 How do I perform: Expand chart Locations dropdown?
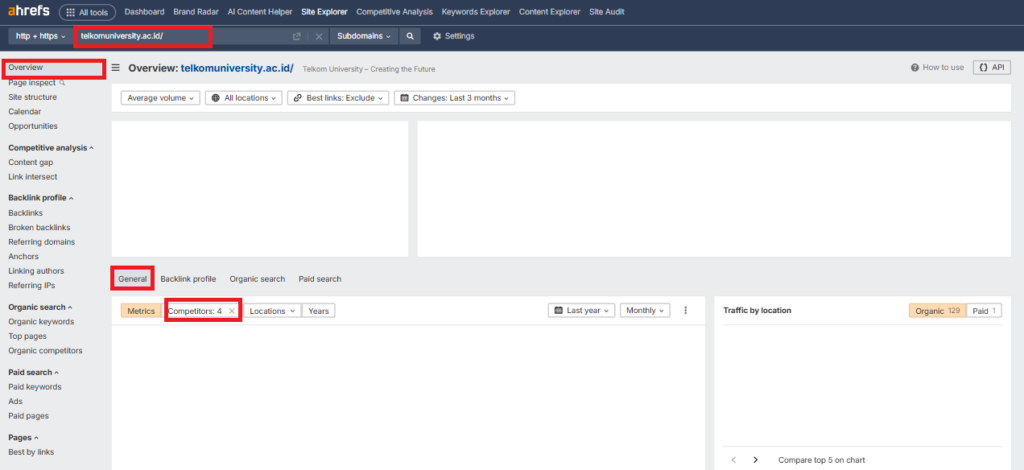(272, 311)
